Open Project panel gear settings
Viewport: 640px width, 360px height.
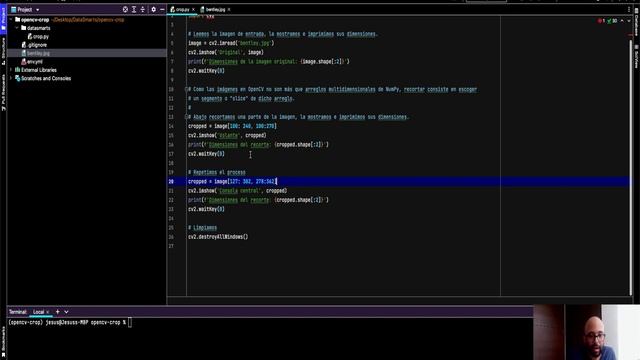coord(153,9)
